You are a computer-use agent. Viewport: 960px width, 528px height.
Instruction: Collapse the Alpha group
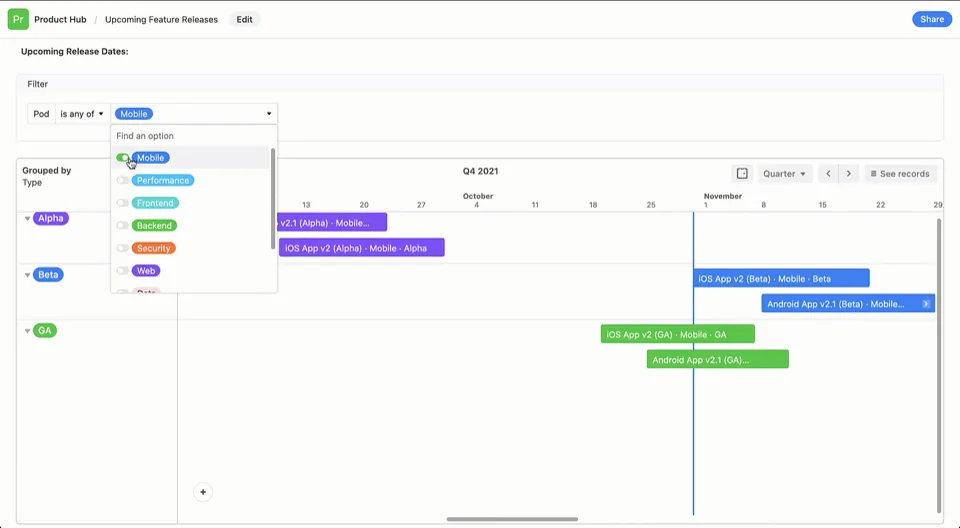(28, 219)
